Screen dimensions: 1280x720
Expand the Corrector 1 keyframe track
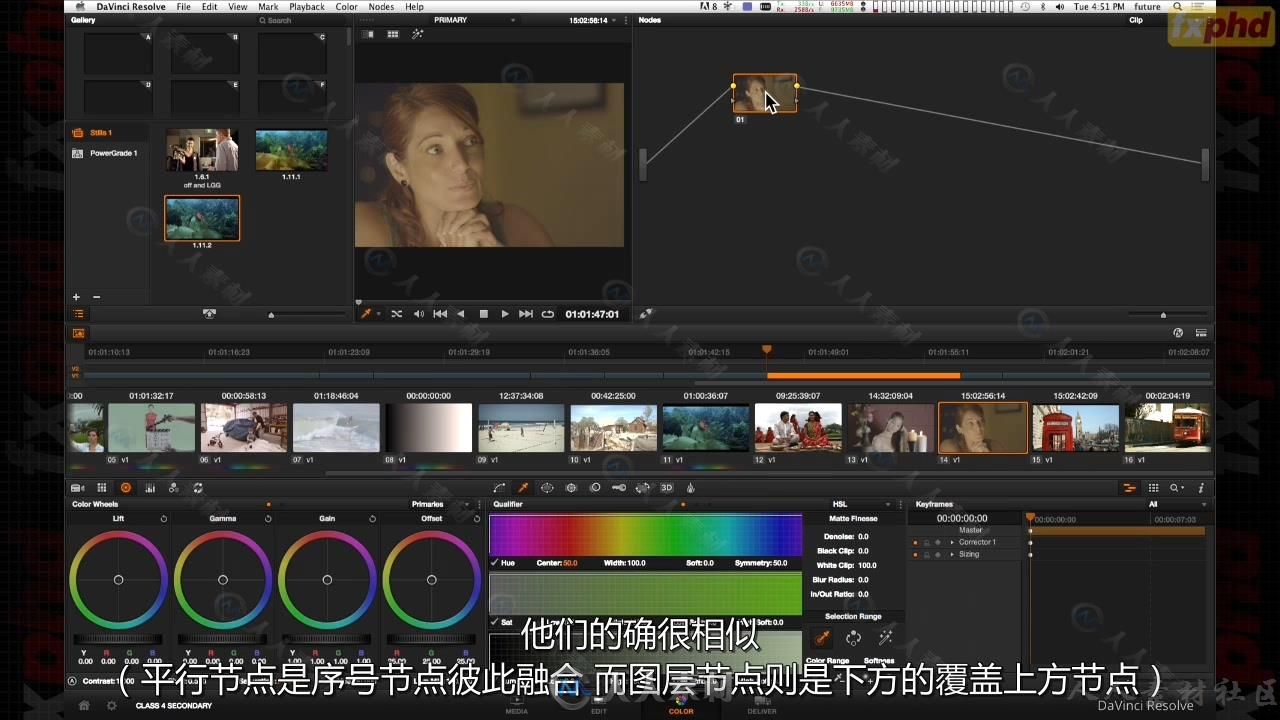(x=951, y=542)
